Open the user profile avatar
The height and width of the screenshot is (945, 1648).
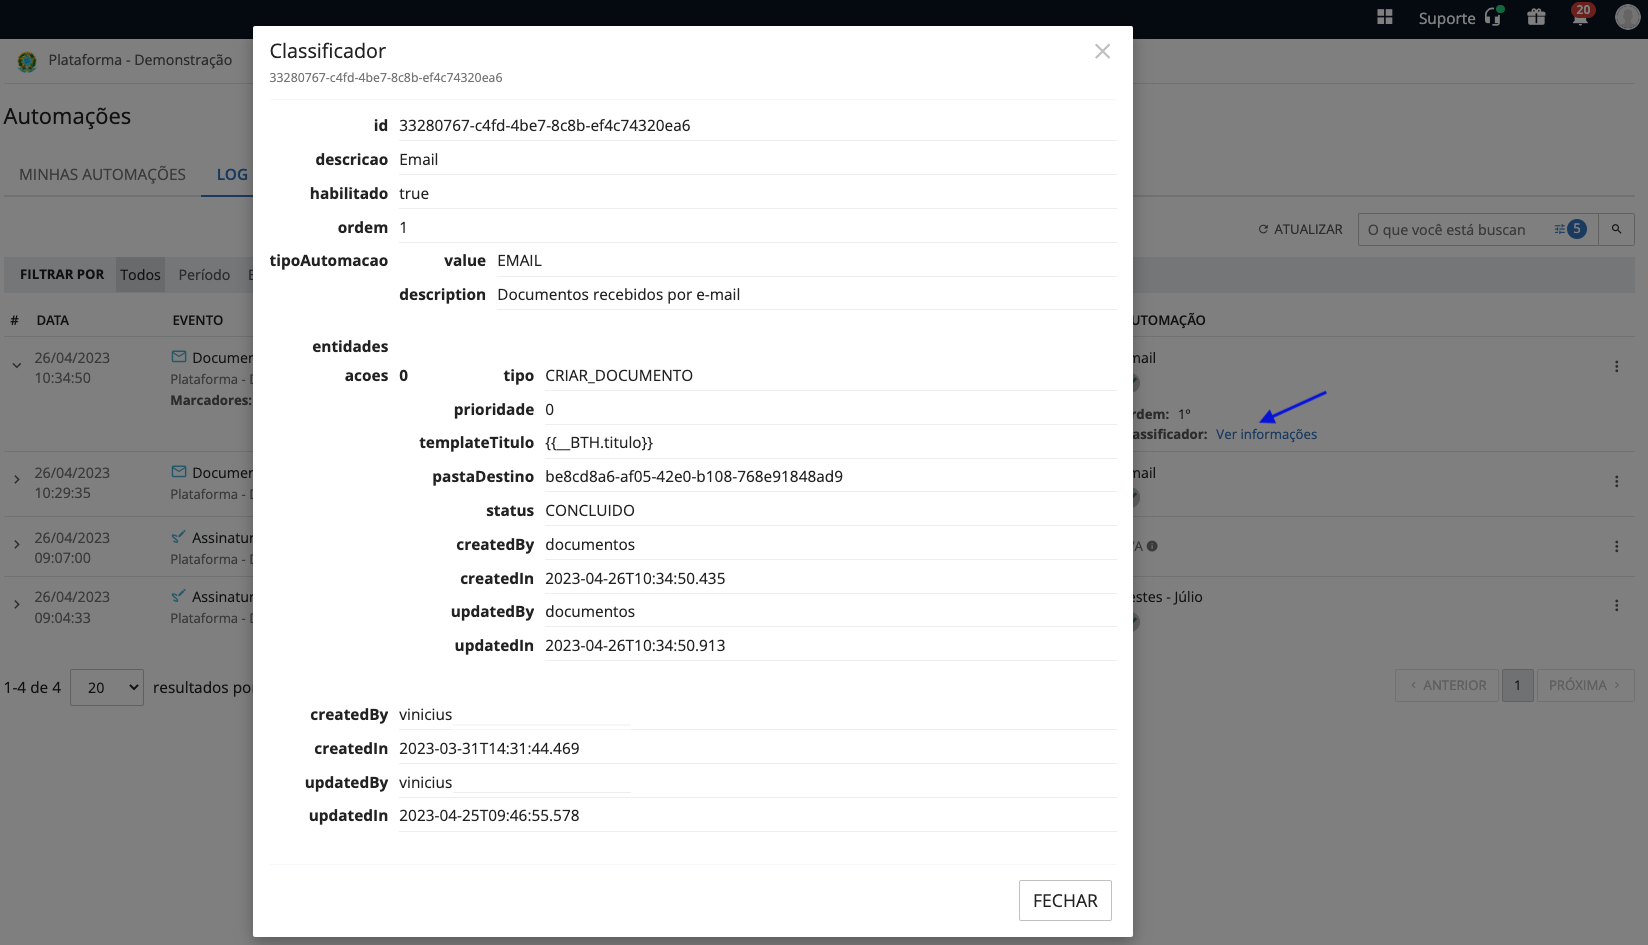click(x=1627, y=17)
